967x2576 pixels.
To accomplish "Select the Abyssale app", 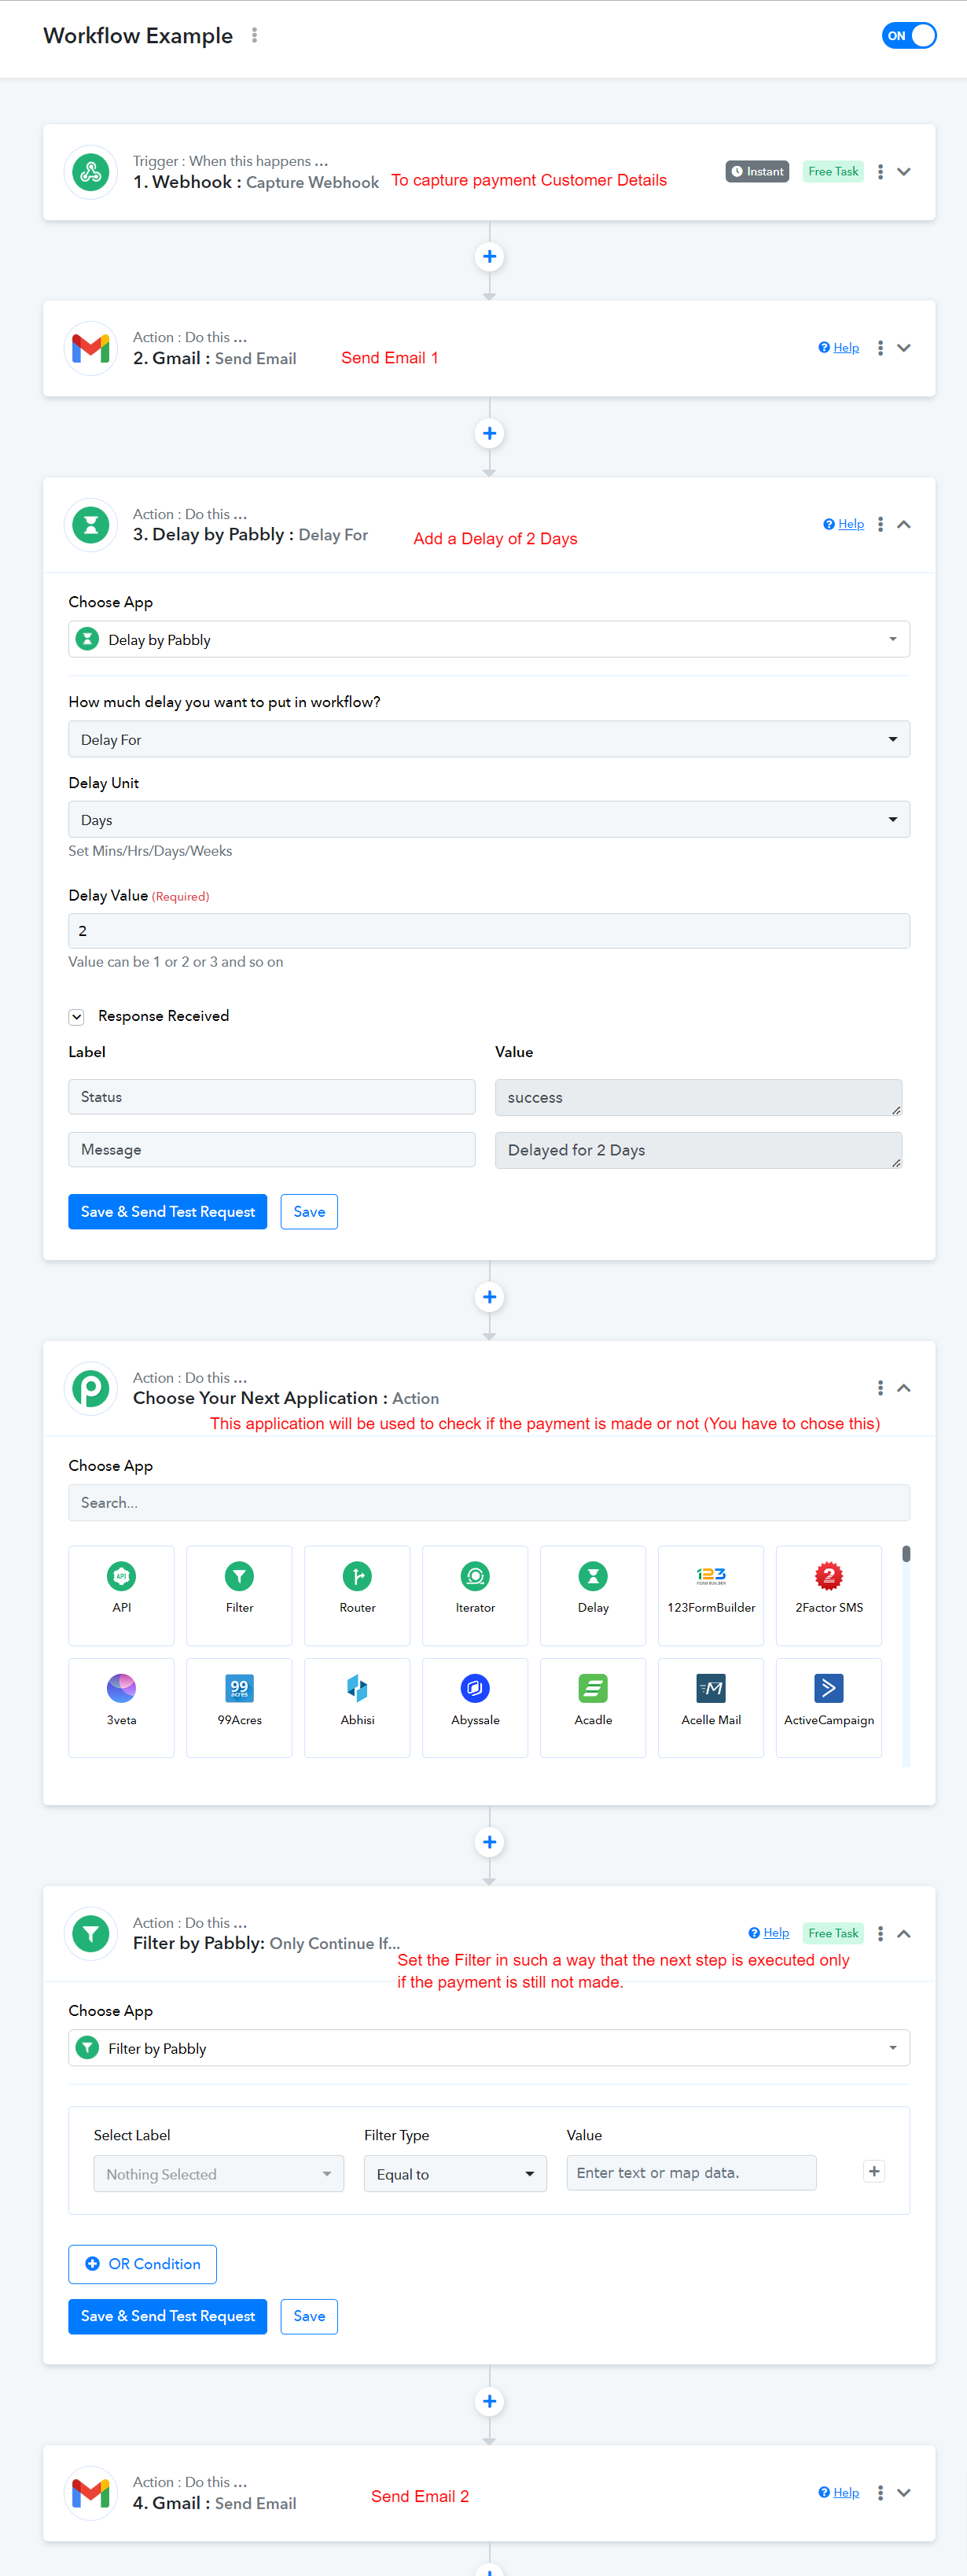I will [x=475, y=1708].
